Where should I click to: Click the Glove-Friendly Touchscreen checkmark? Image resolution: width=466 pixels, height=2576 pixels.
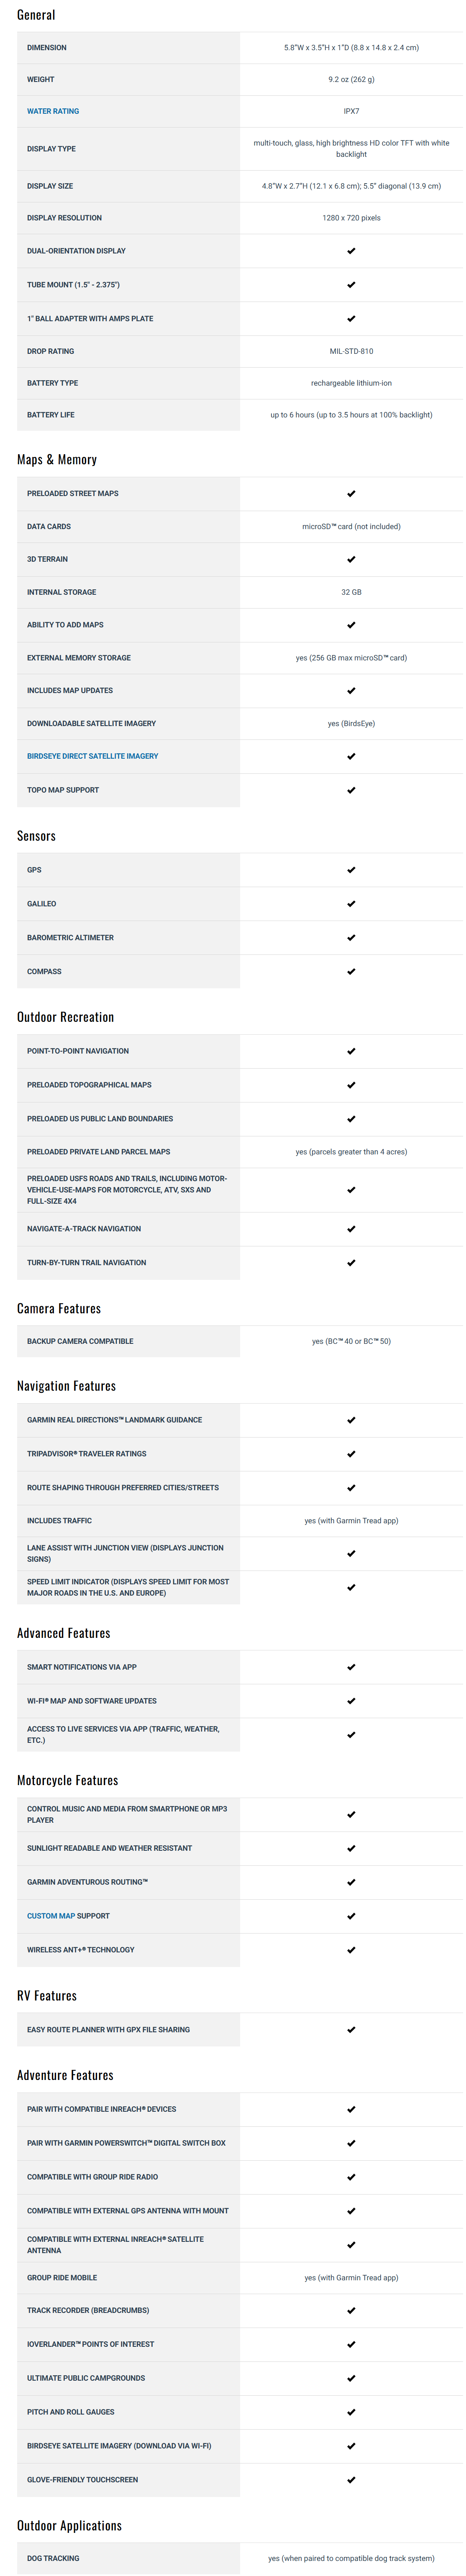pos(351,2480)
